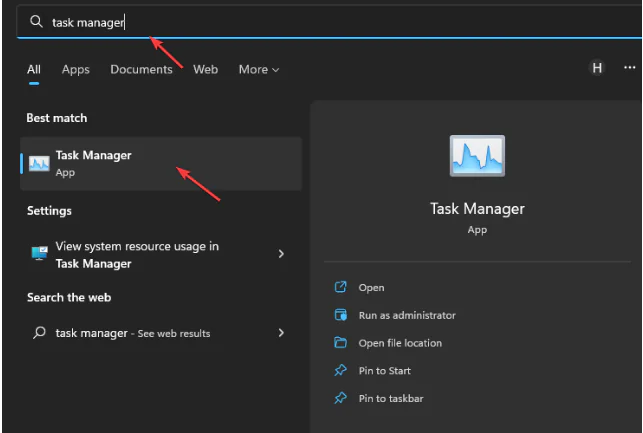Expand the More filter dropdown
This screenshot has height=433, width=643.
(259, 69)
